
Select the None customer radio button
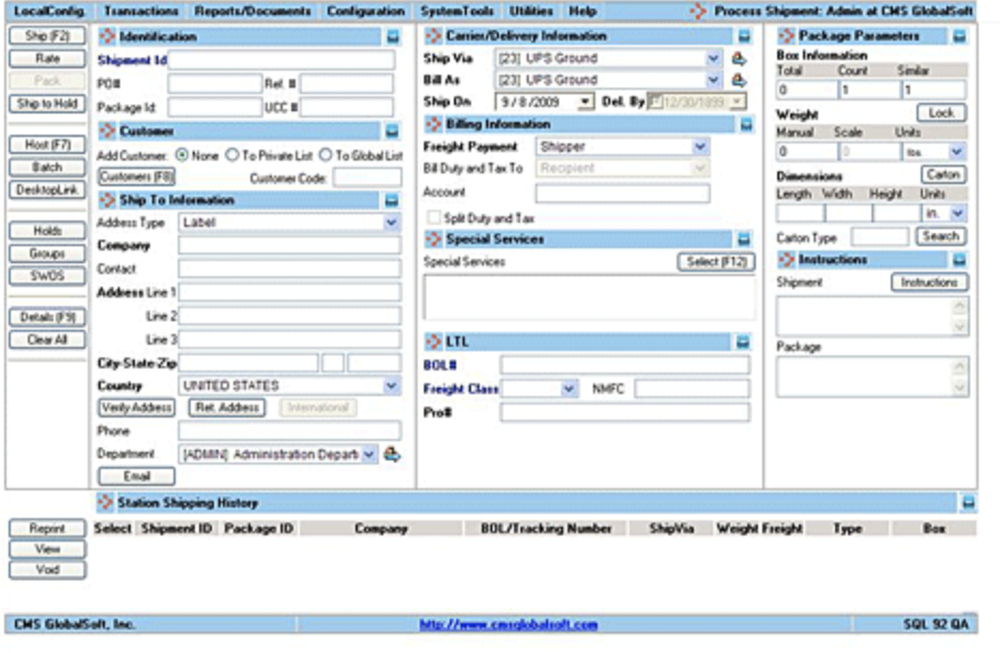182,156
